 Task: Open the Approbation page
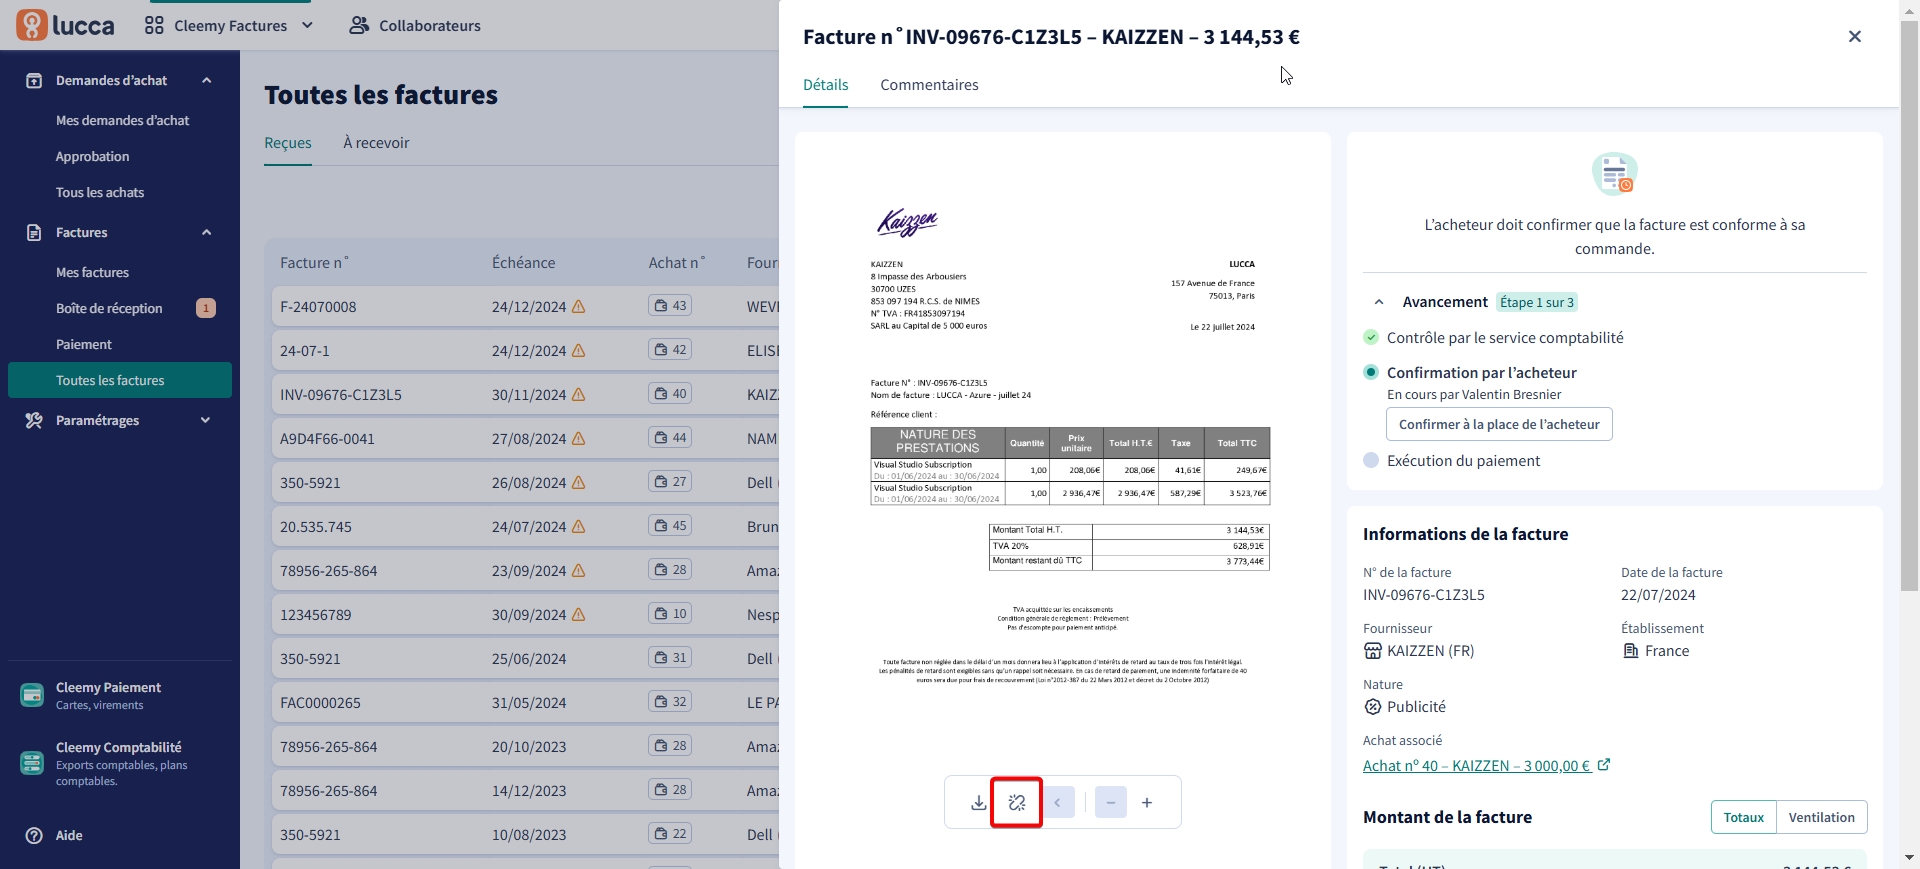pyautogui.click(x=92, y=156)
